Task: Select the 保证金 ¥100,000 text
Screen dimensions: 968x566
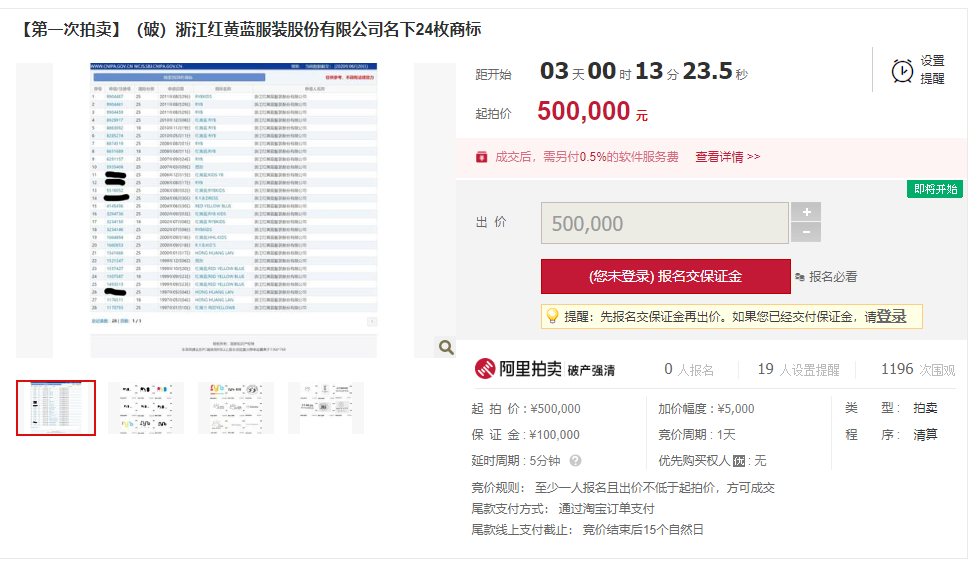Action: pyautogui.click(x=525, y=435)
